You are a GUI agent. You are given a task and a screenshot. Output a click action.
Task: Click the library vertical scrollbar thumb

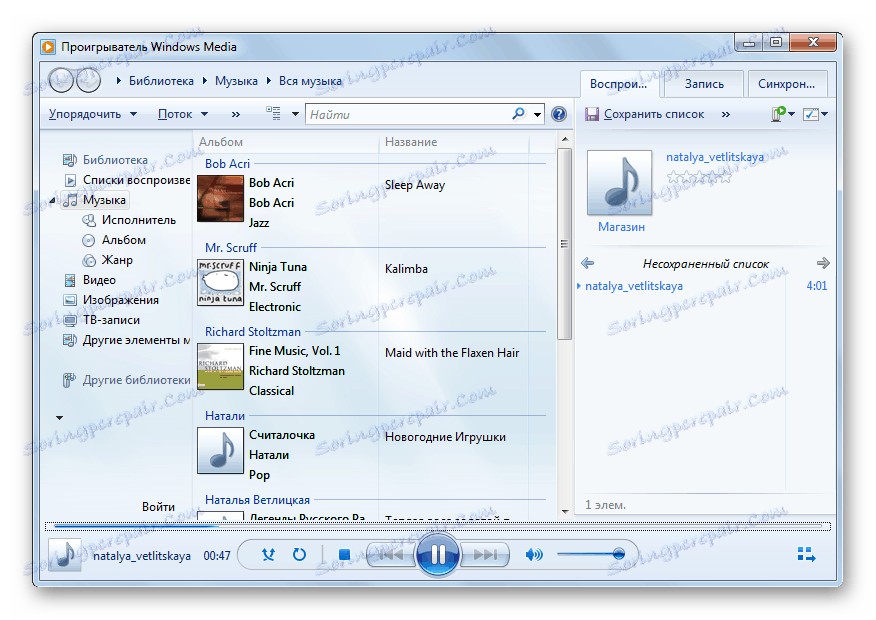(564, 244)
